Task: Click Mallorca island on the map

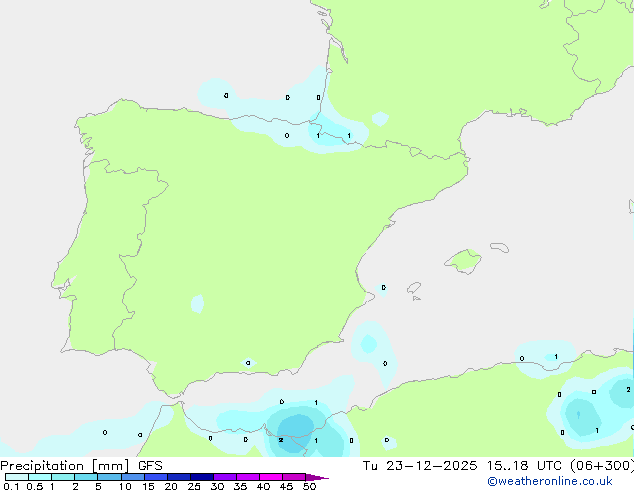Action: (x=463, y=261)
